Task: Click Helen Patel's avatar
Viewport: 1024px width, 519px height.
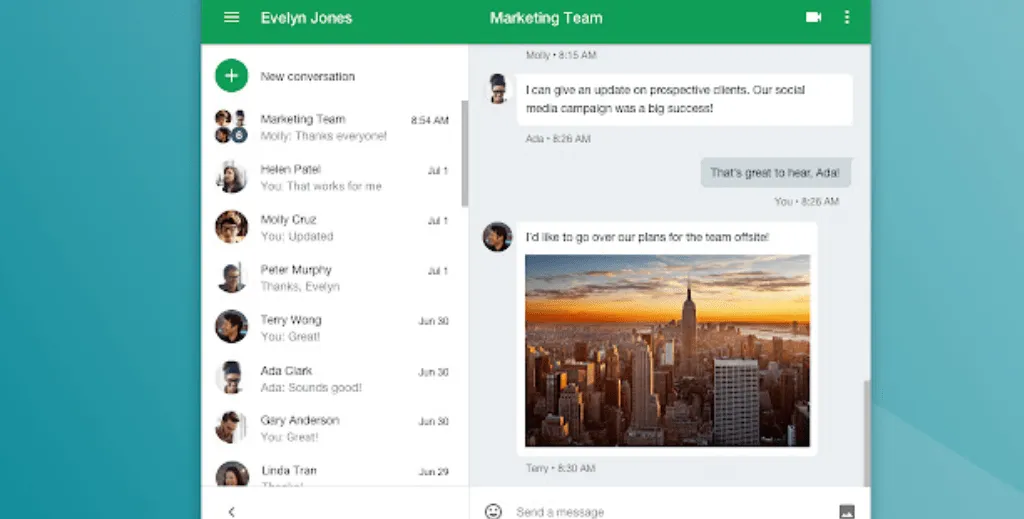Action: click(231, 177)
